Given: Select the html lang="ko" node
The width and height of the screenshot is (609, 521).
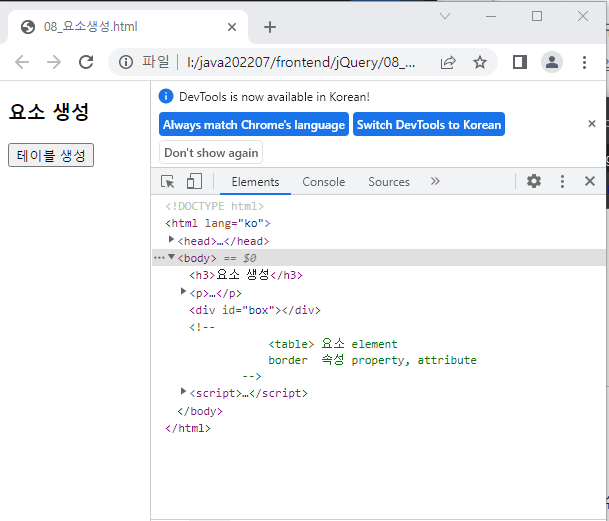Looking at the screenshot, I should pyautogui.click(x=218, y=223).
